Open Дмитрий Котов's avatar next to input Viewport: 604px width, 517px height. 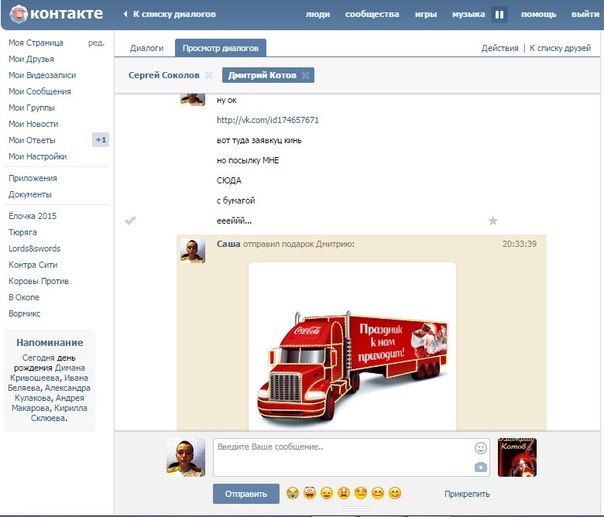517,457
